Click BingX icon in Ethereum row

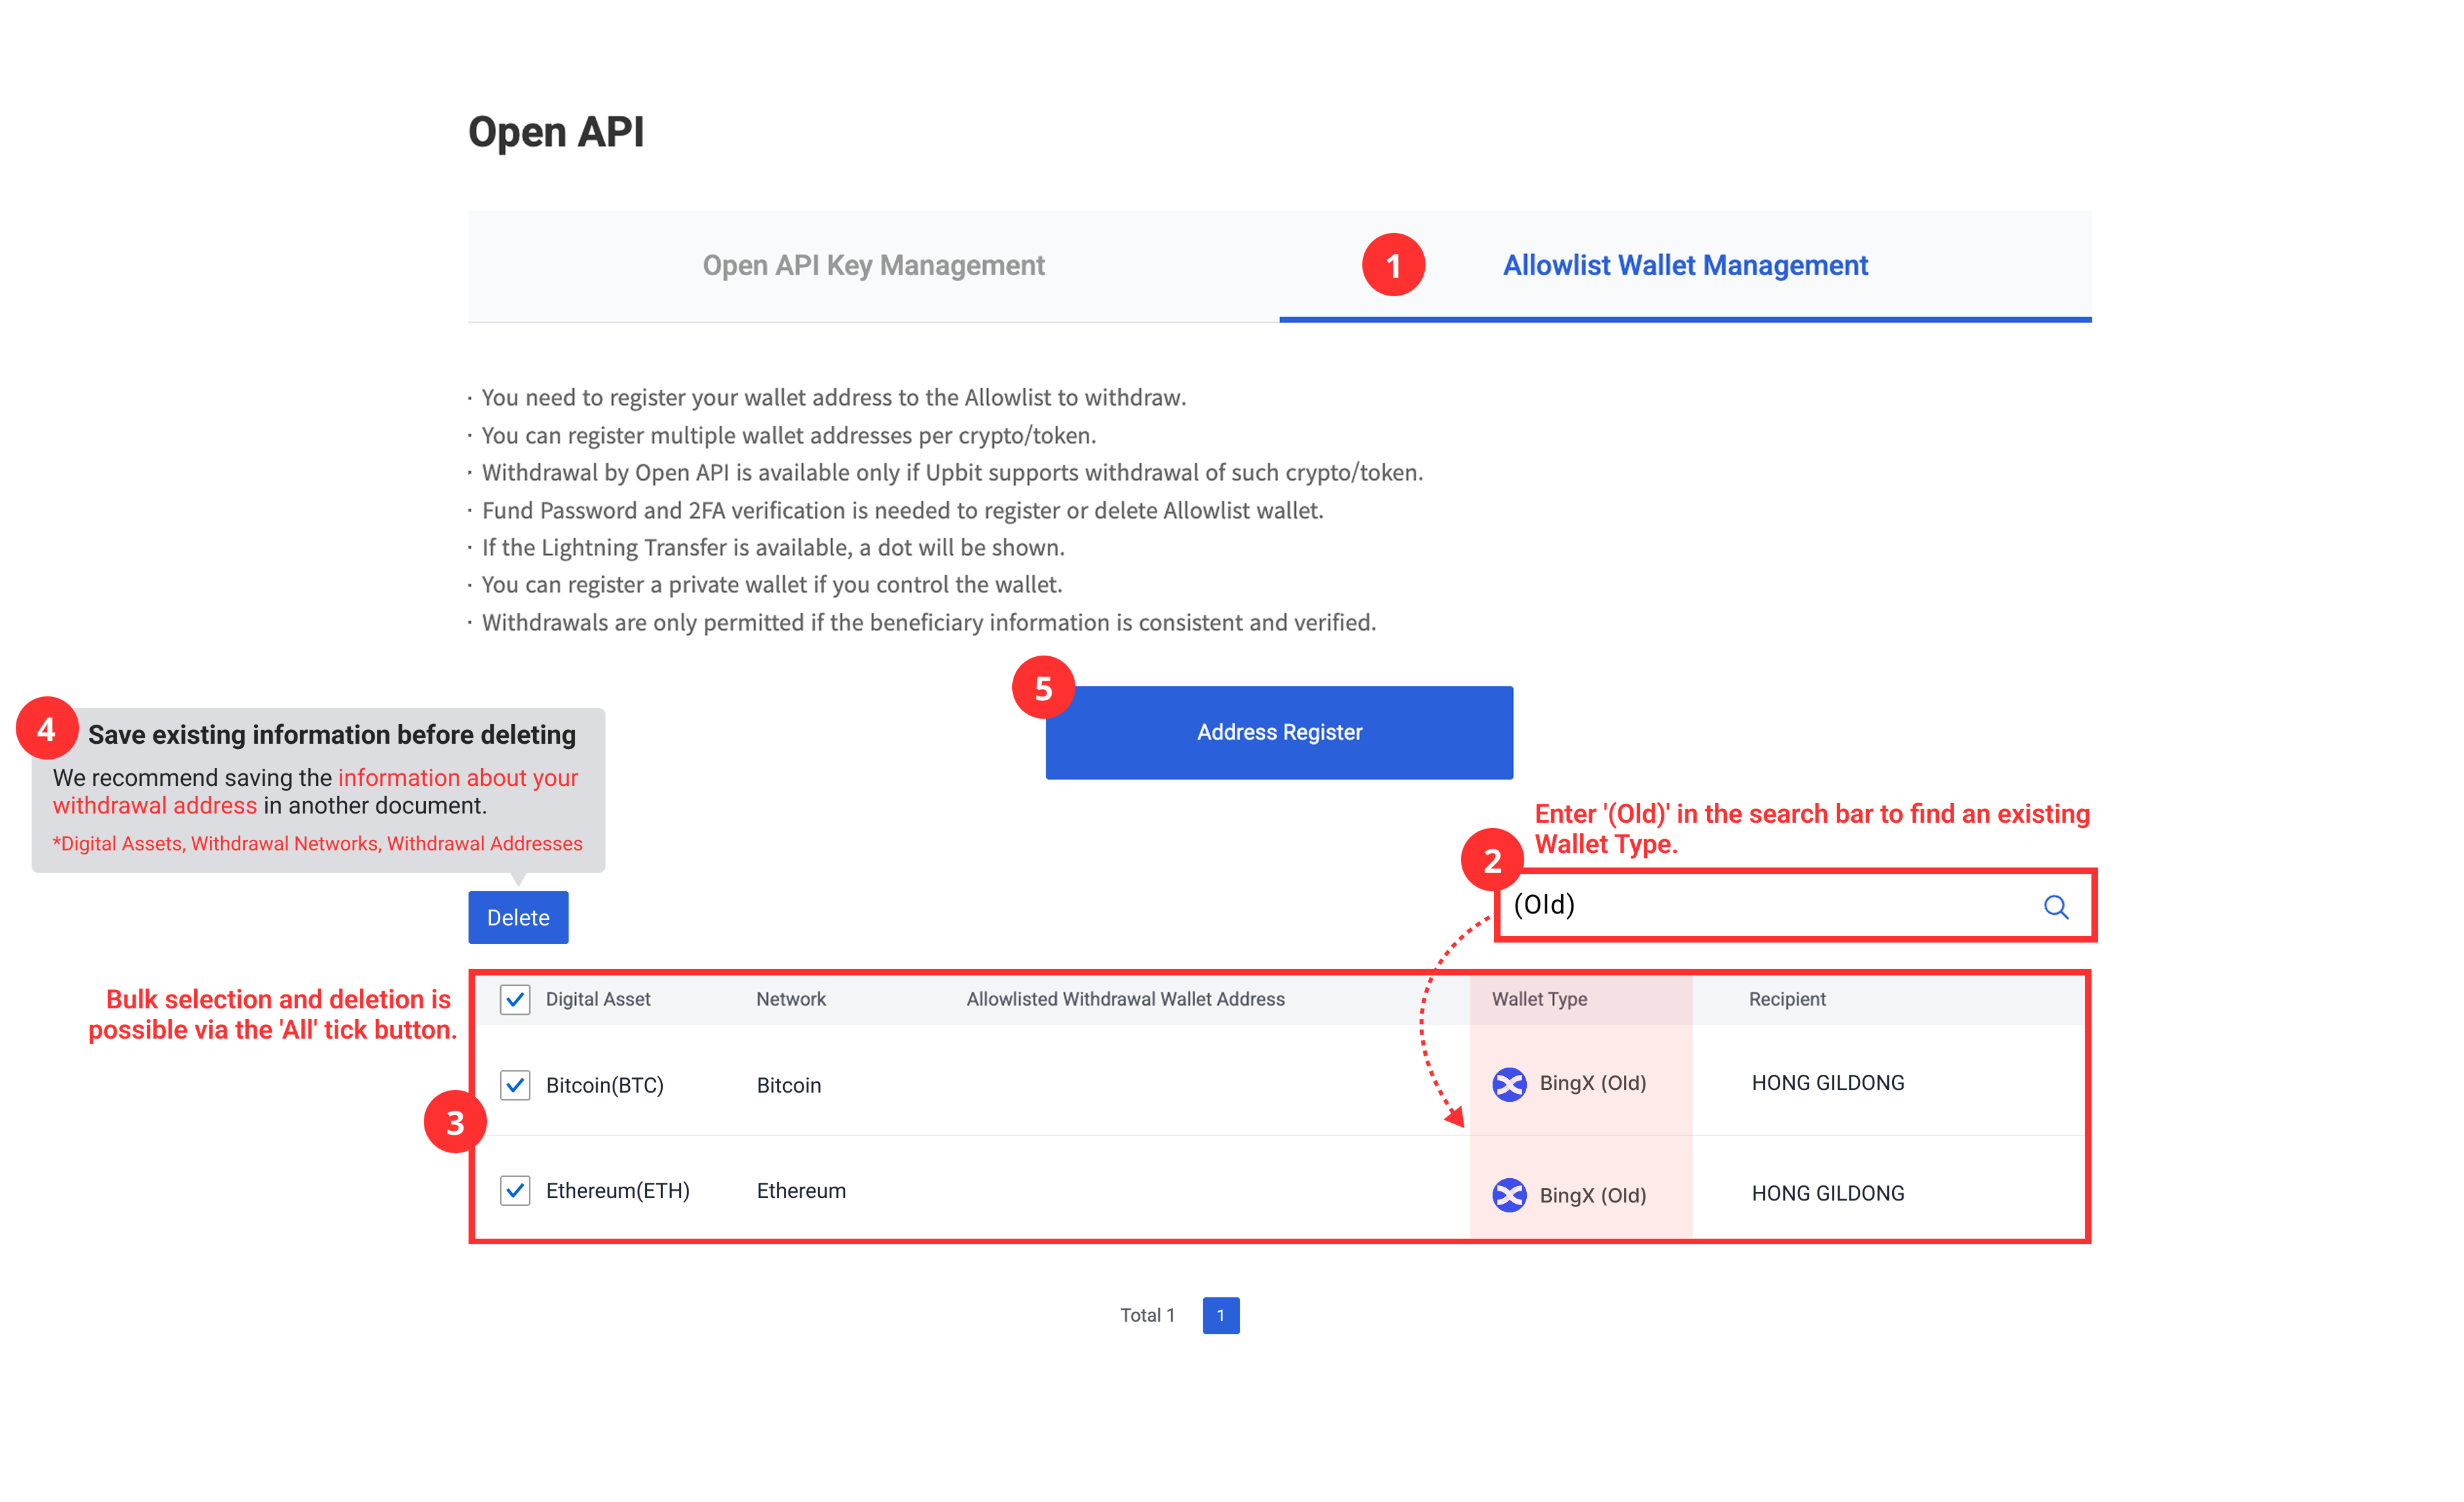1509,1195
